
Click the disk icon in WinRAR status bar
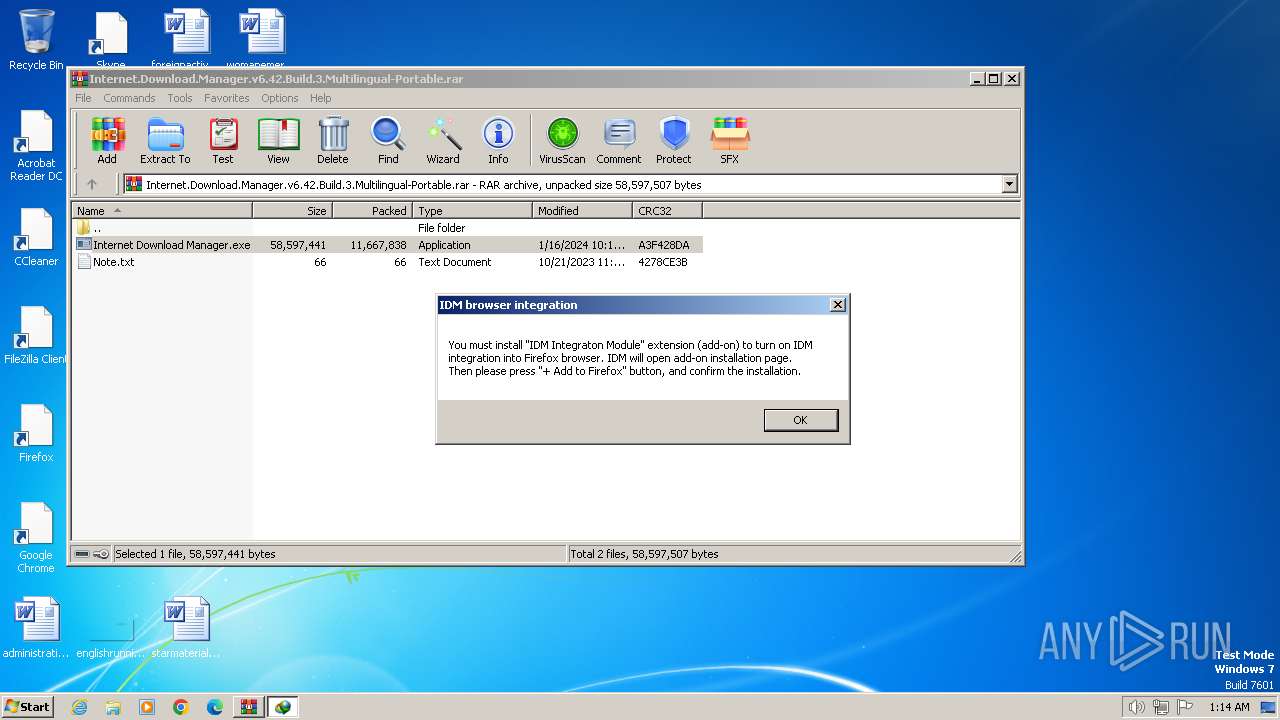coord(83,554)
